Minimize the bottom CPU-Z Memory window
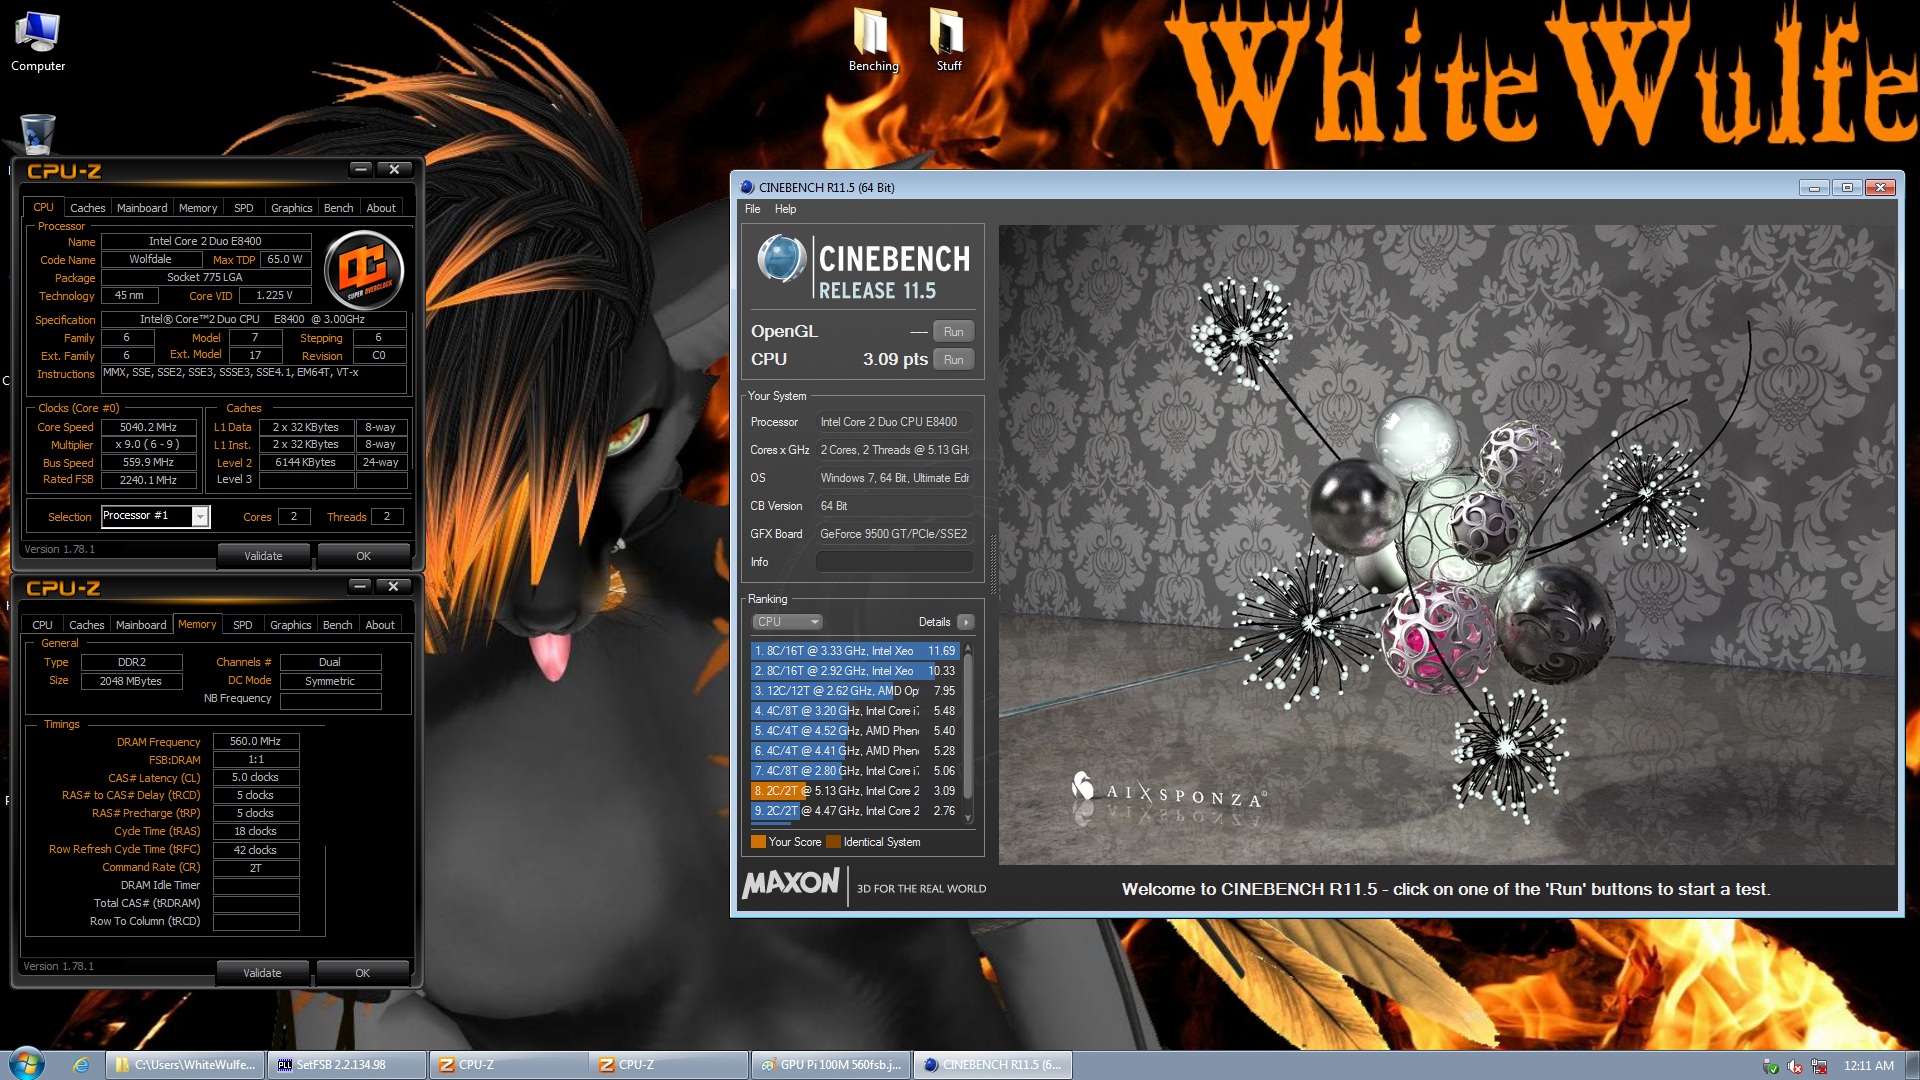 coord(360,586)
